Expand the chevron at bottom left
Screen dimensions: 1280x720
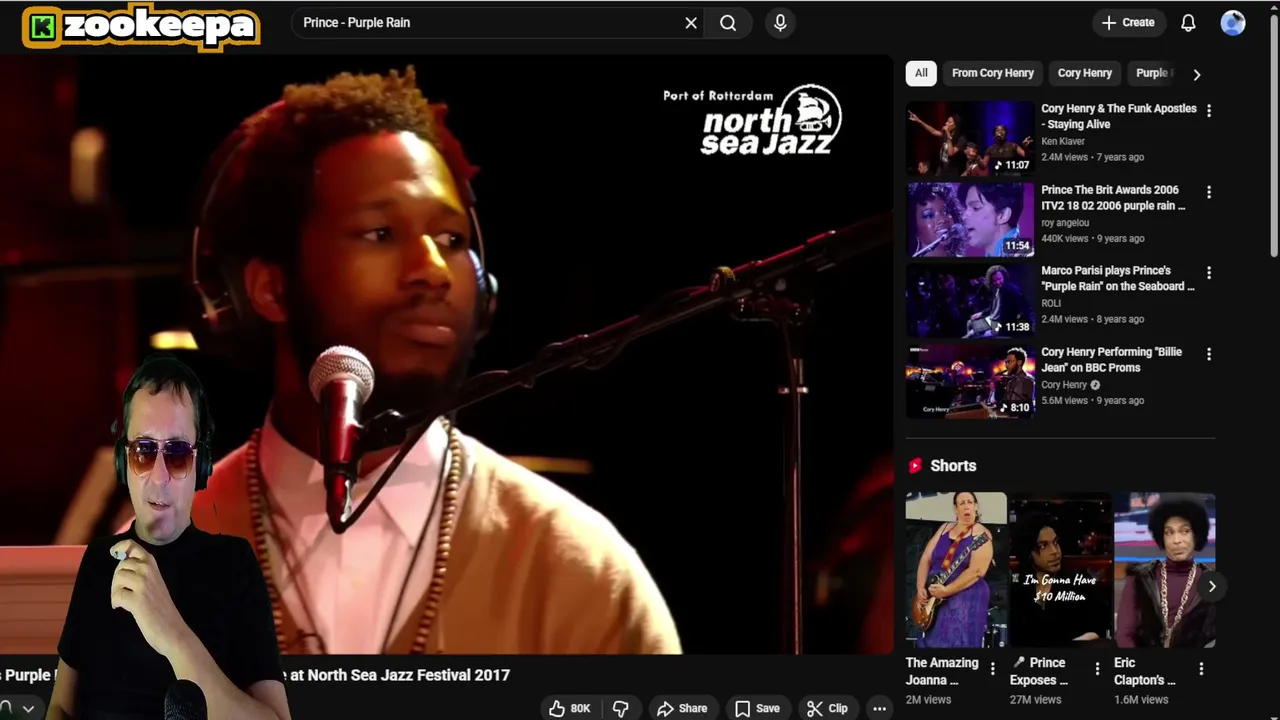pyautogui.click(x=28, y=708)
